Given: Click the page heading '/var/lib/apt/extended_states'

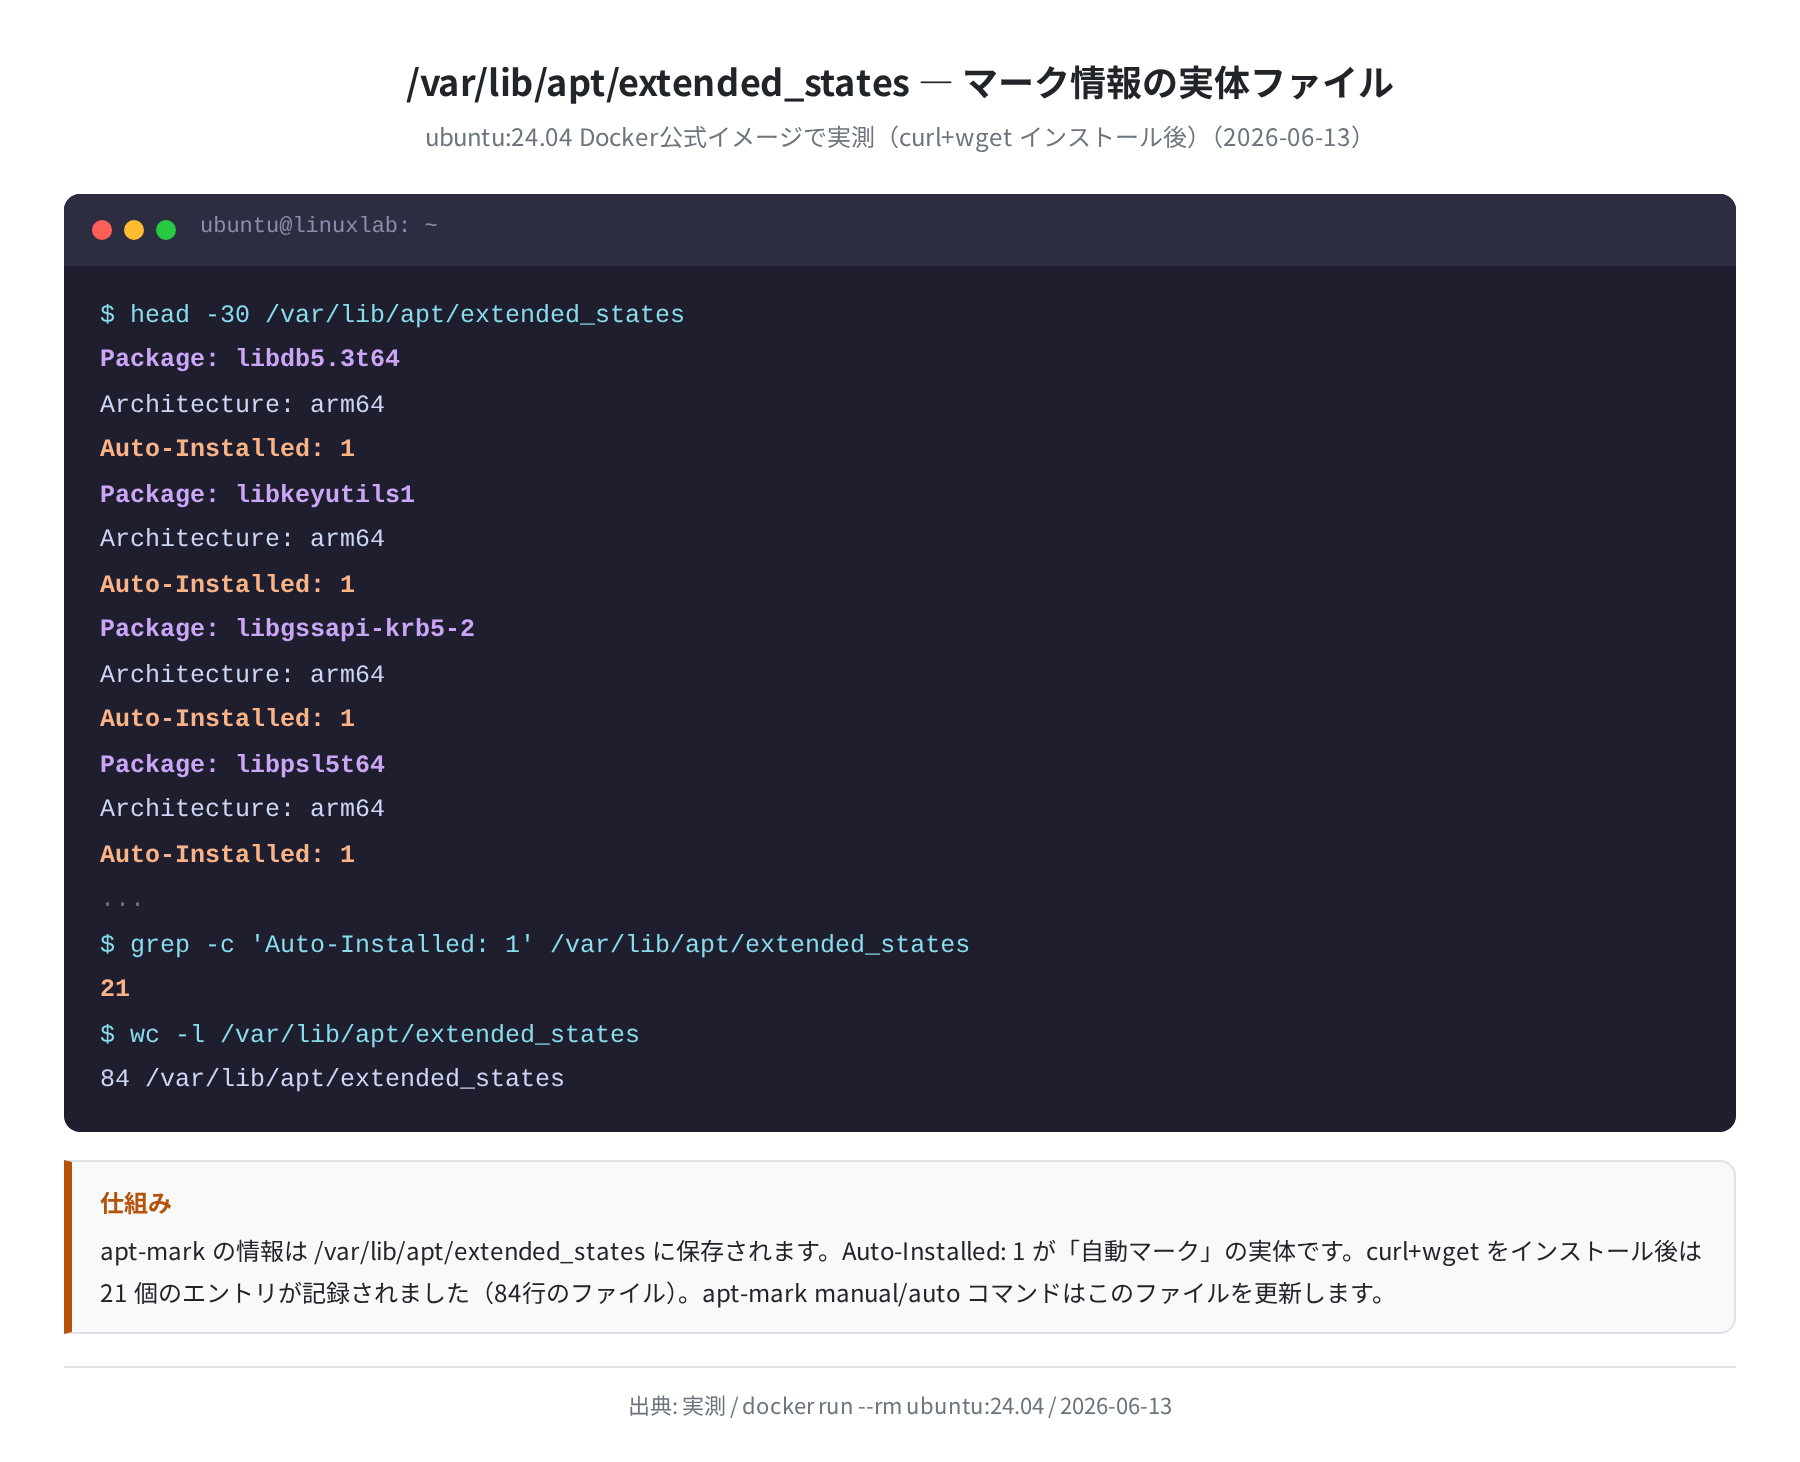Looking at the screenshot, I should (658, 82).
